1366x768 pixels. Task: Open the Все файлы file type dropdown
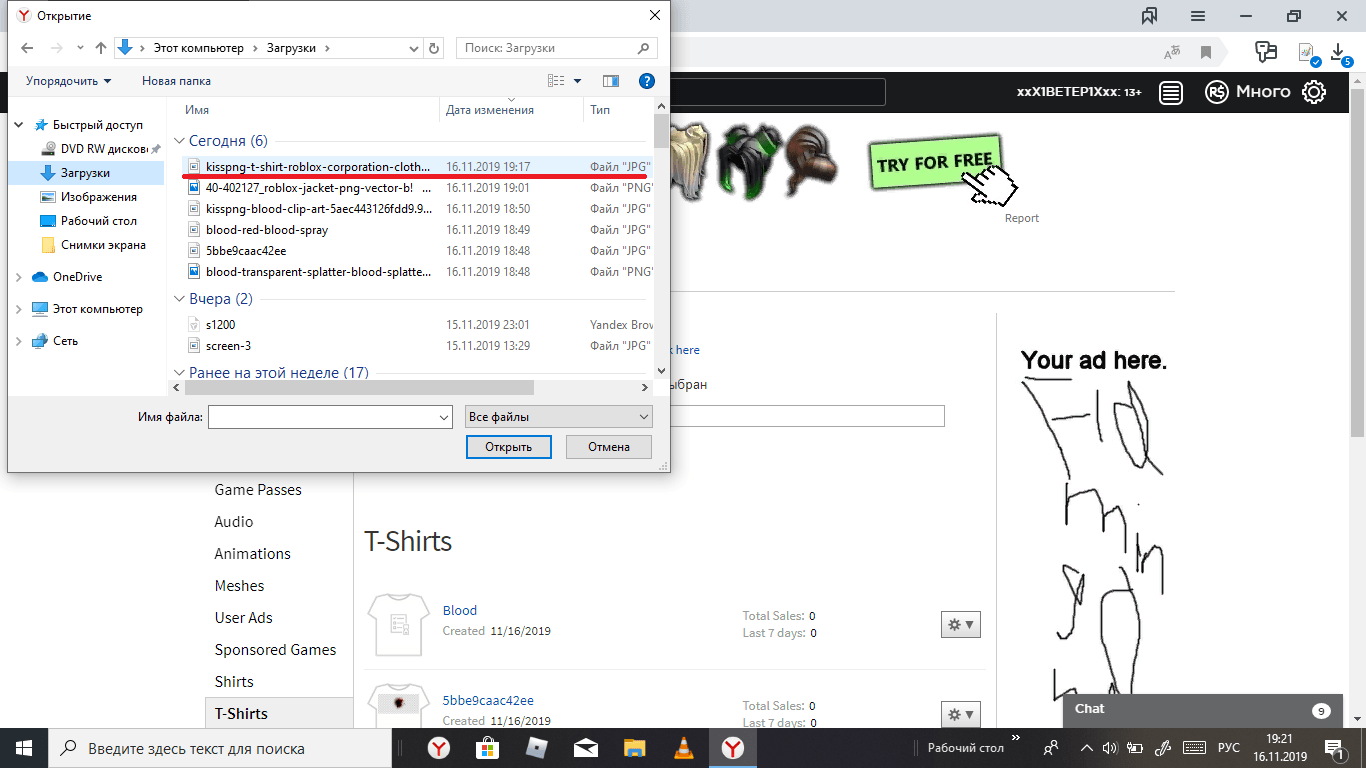(x=559, y=417)
